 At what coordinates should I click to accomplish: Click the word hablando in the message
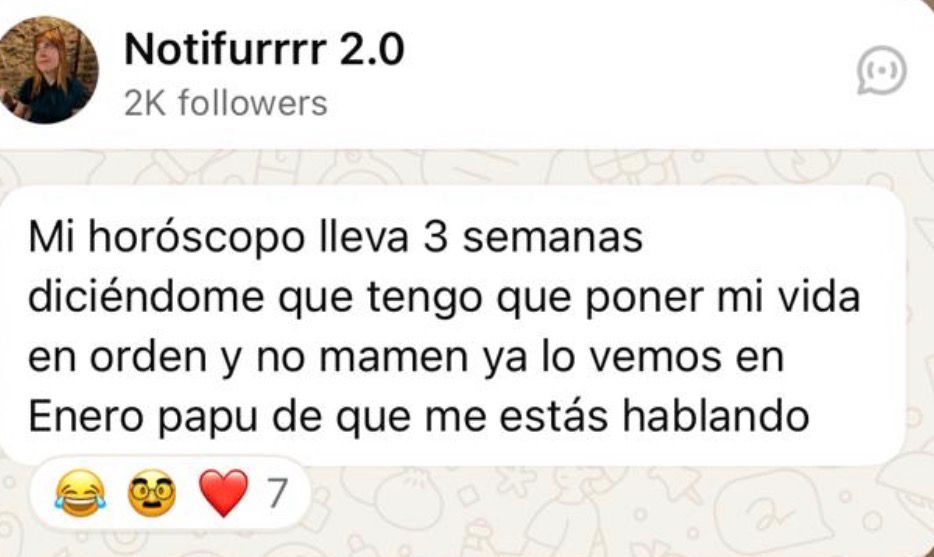coord(715,416)
